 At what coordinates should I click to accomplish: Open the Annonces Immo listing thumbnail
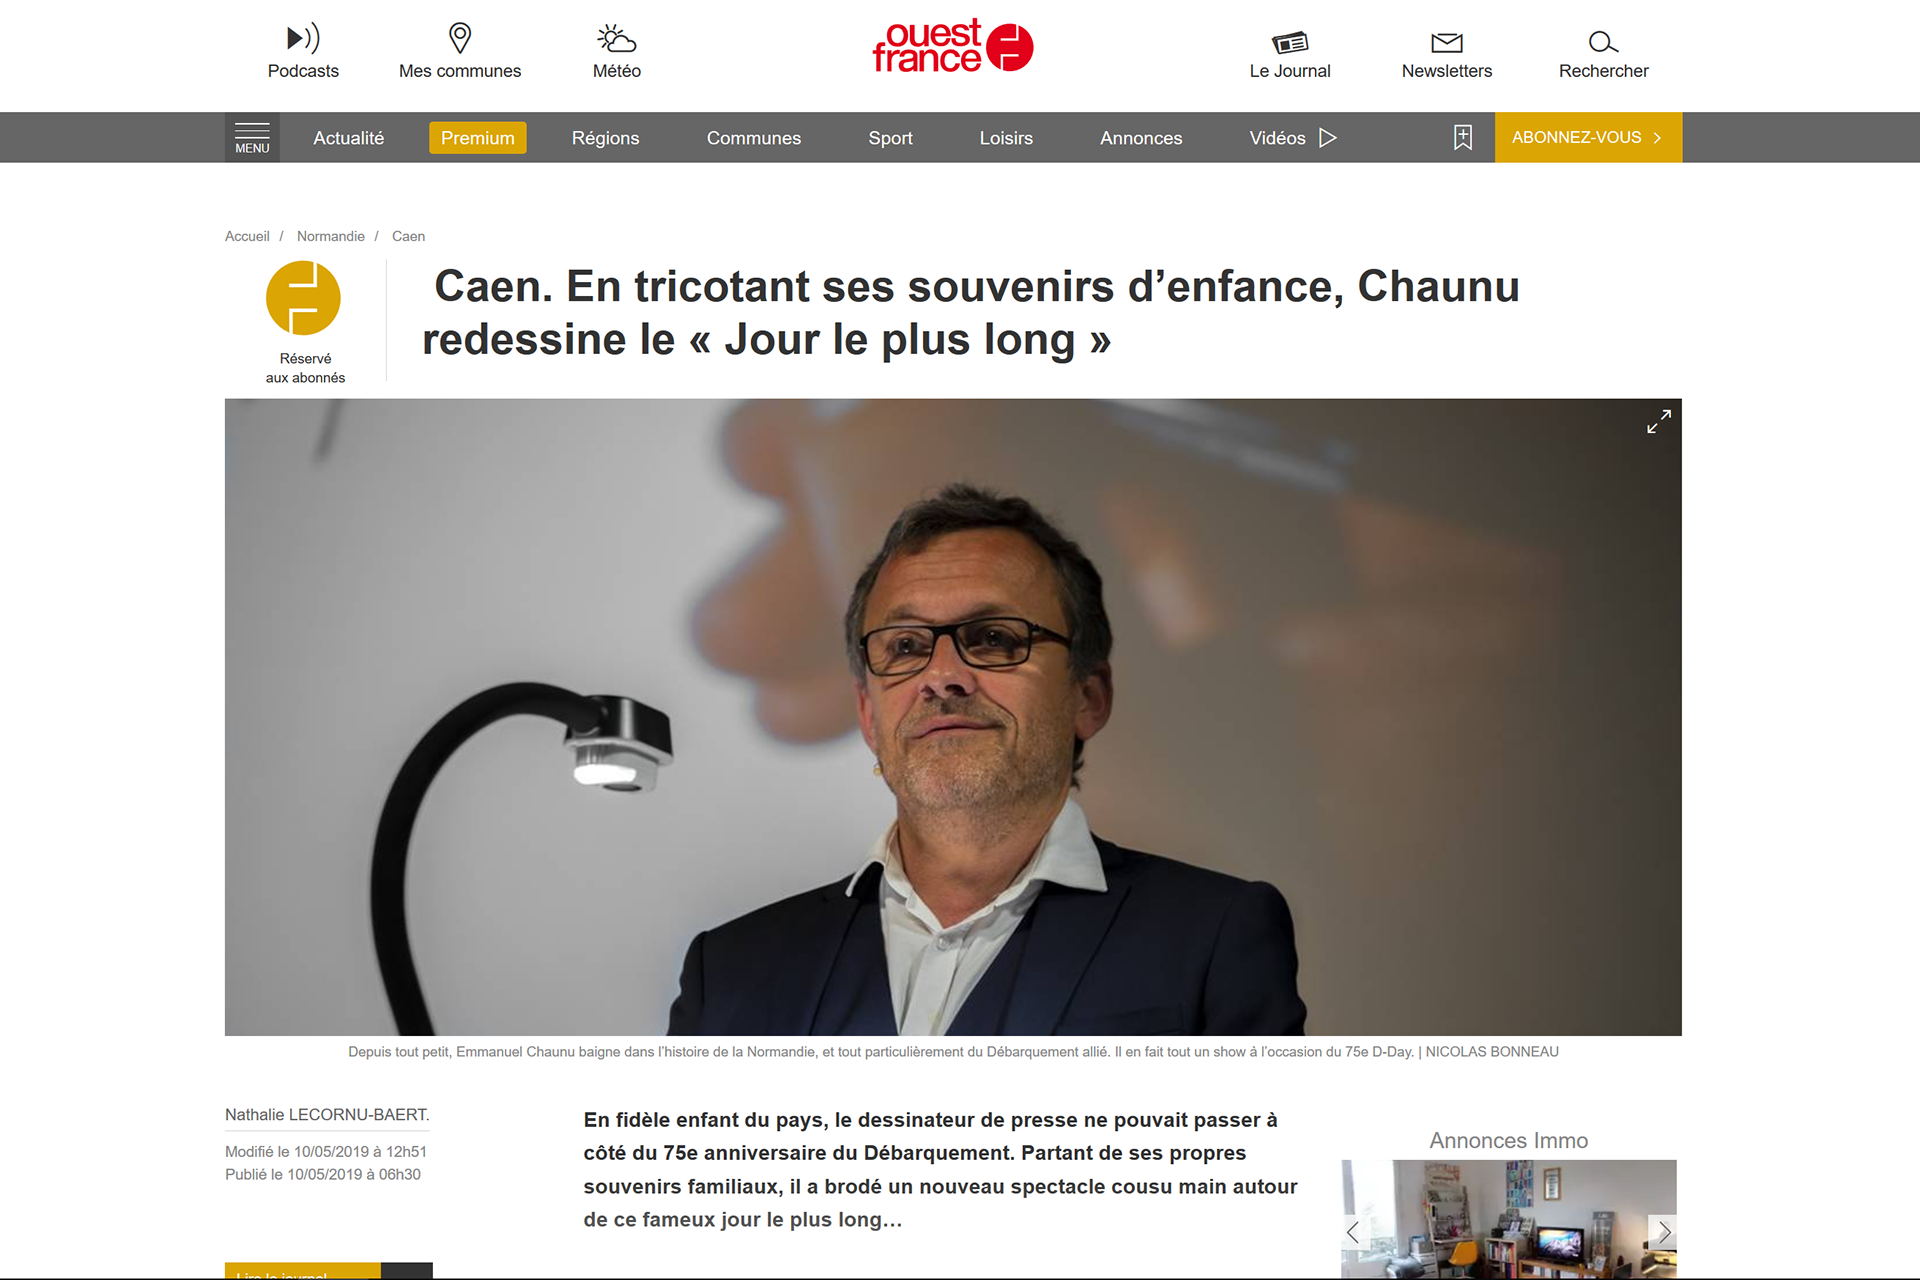pos(1509,1219)
